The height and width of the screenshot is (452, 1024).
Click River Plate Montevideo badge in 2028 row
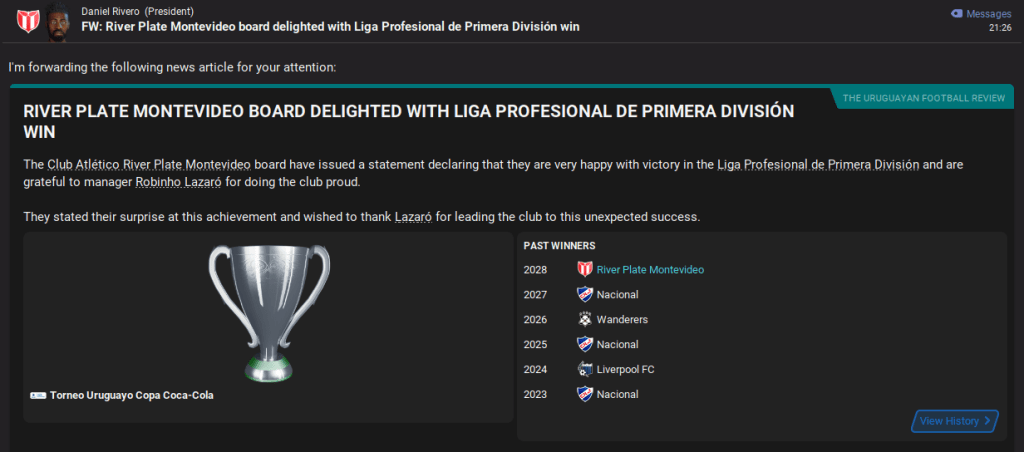pyautogui.click(x=585, y=270)
